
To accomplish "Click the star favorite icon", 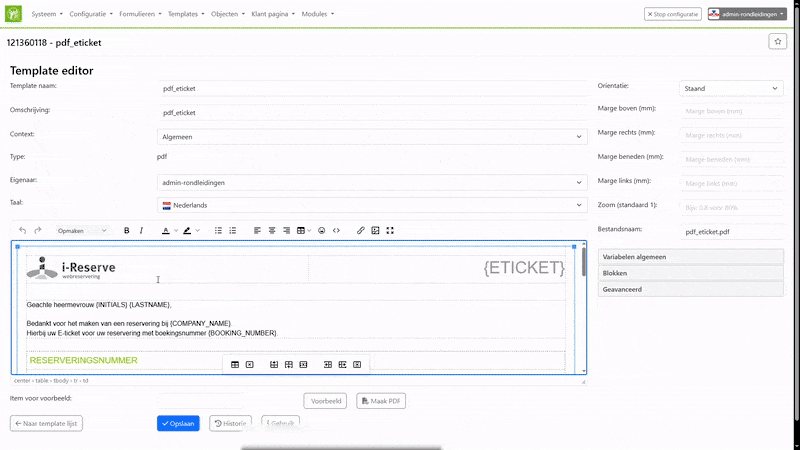I will [x=777, y=41].
